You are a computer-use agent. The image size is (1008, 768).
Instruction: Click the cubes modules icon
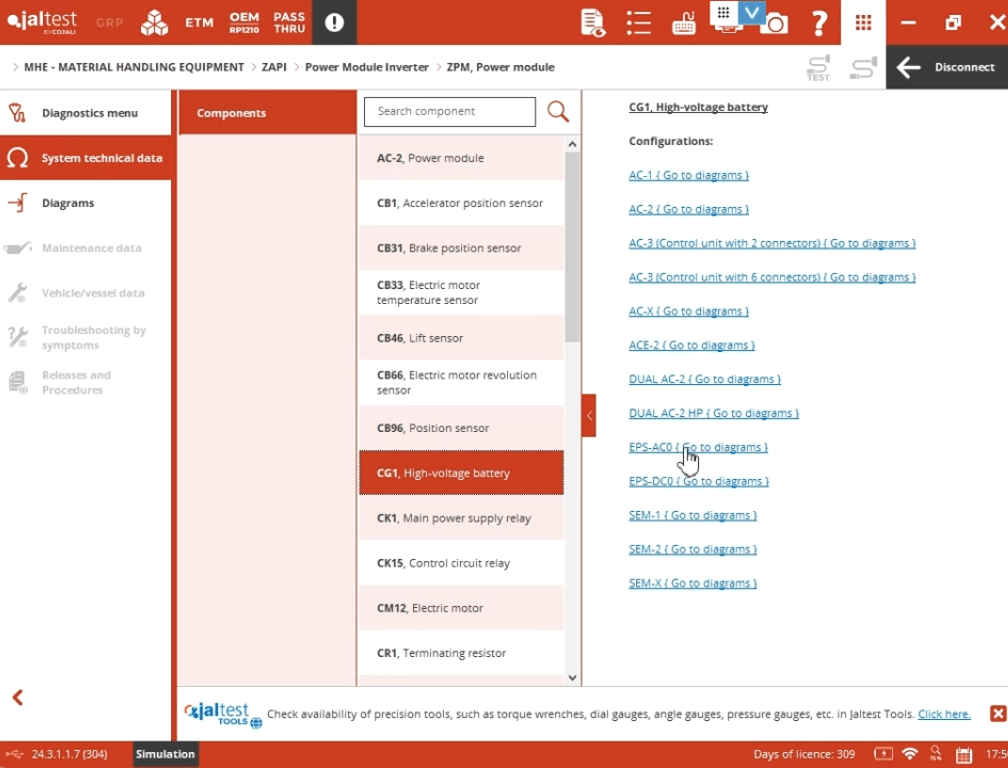[154, 22]
